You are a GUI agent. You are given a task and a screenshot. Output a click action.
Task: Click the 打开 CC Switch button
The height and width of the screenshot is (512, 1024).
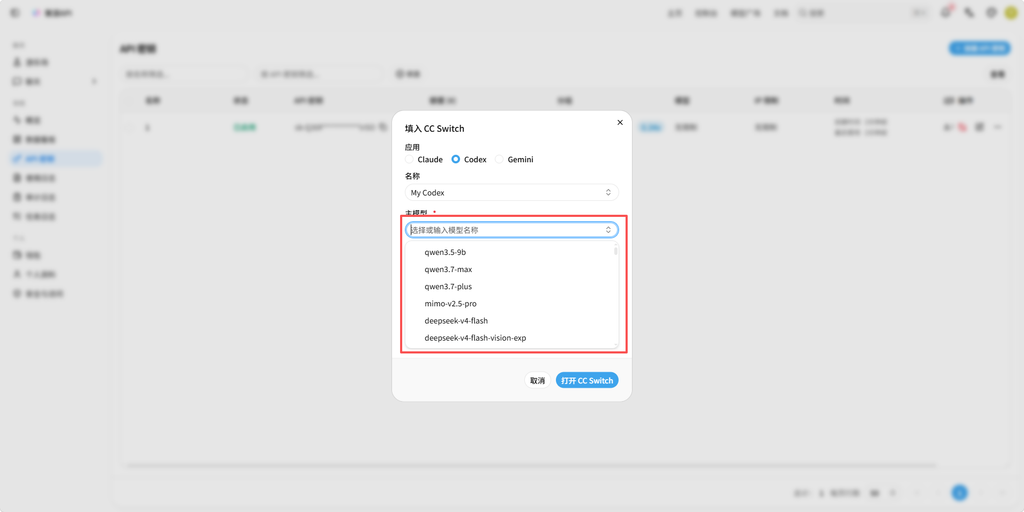pyautogui.click(x=587, y=381)
